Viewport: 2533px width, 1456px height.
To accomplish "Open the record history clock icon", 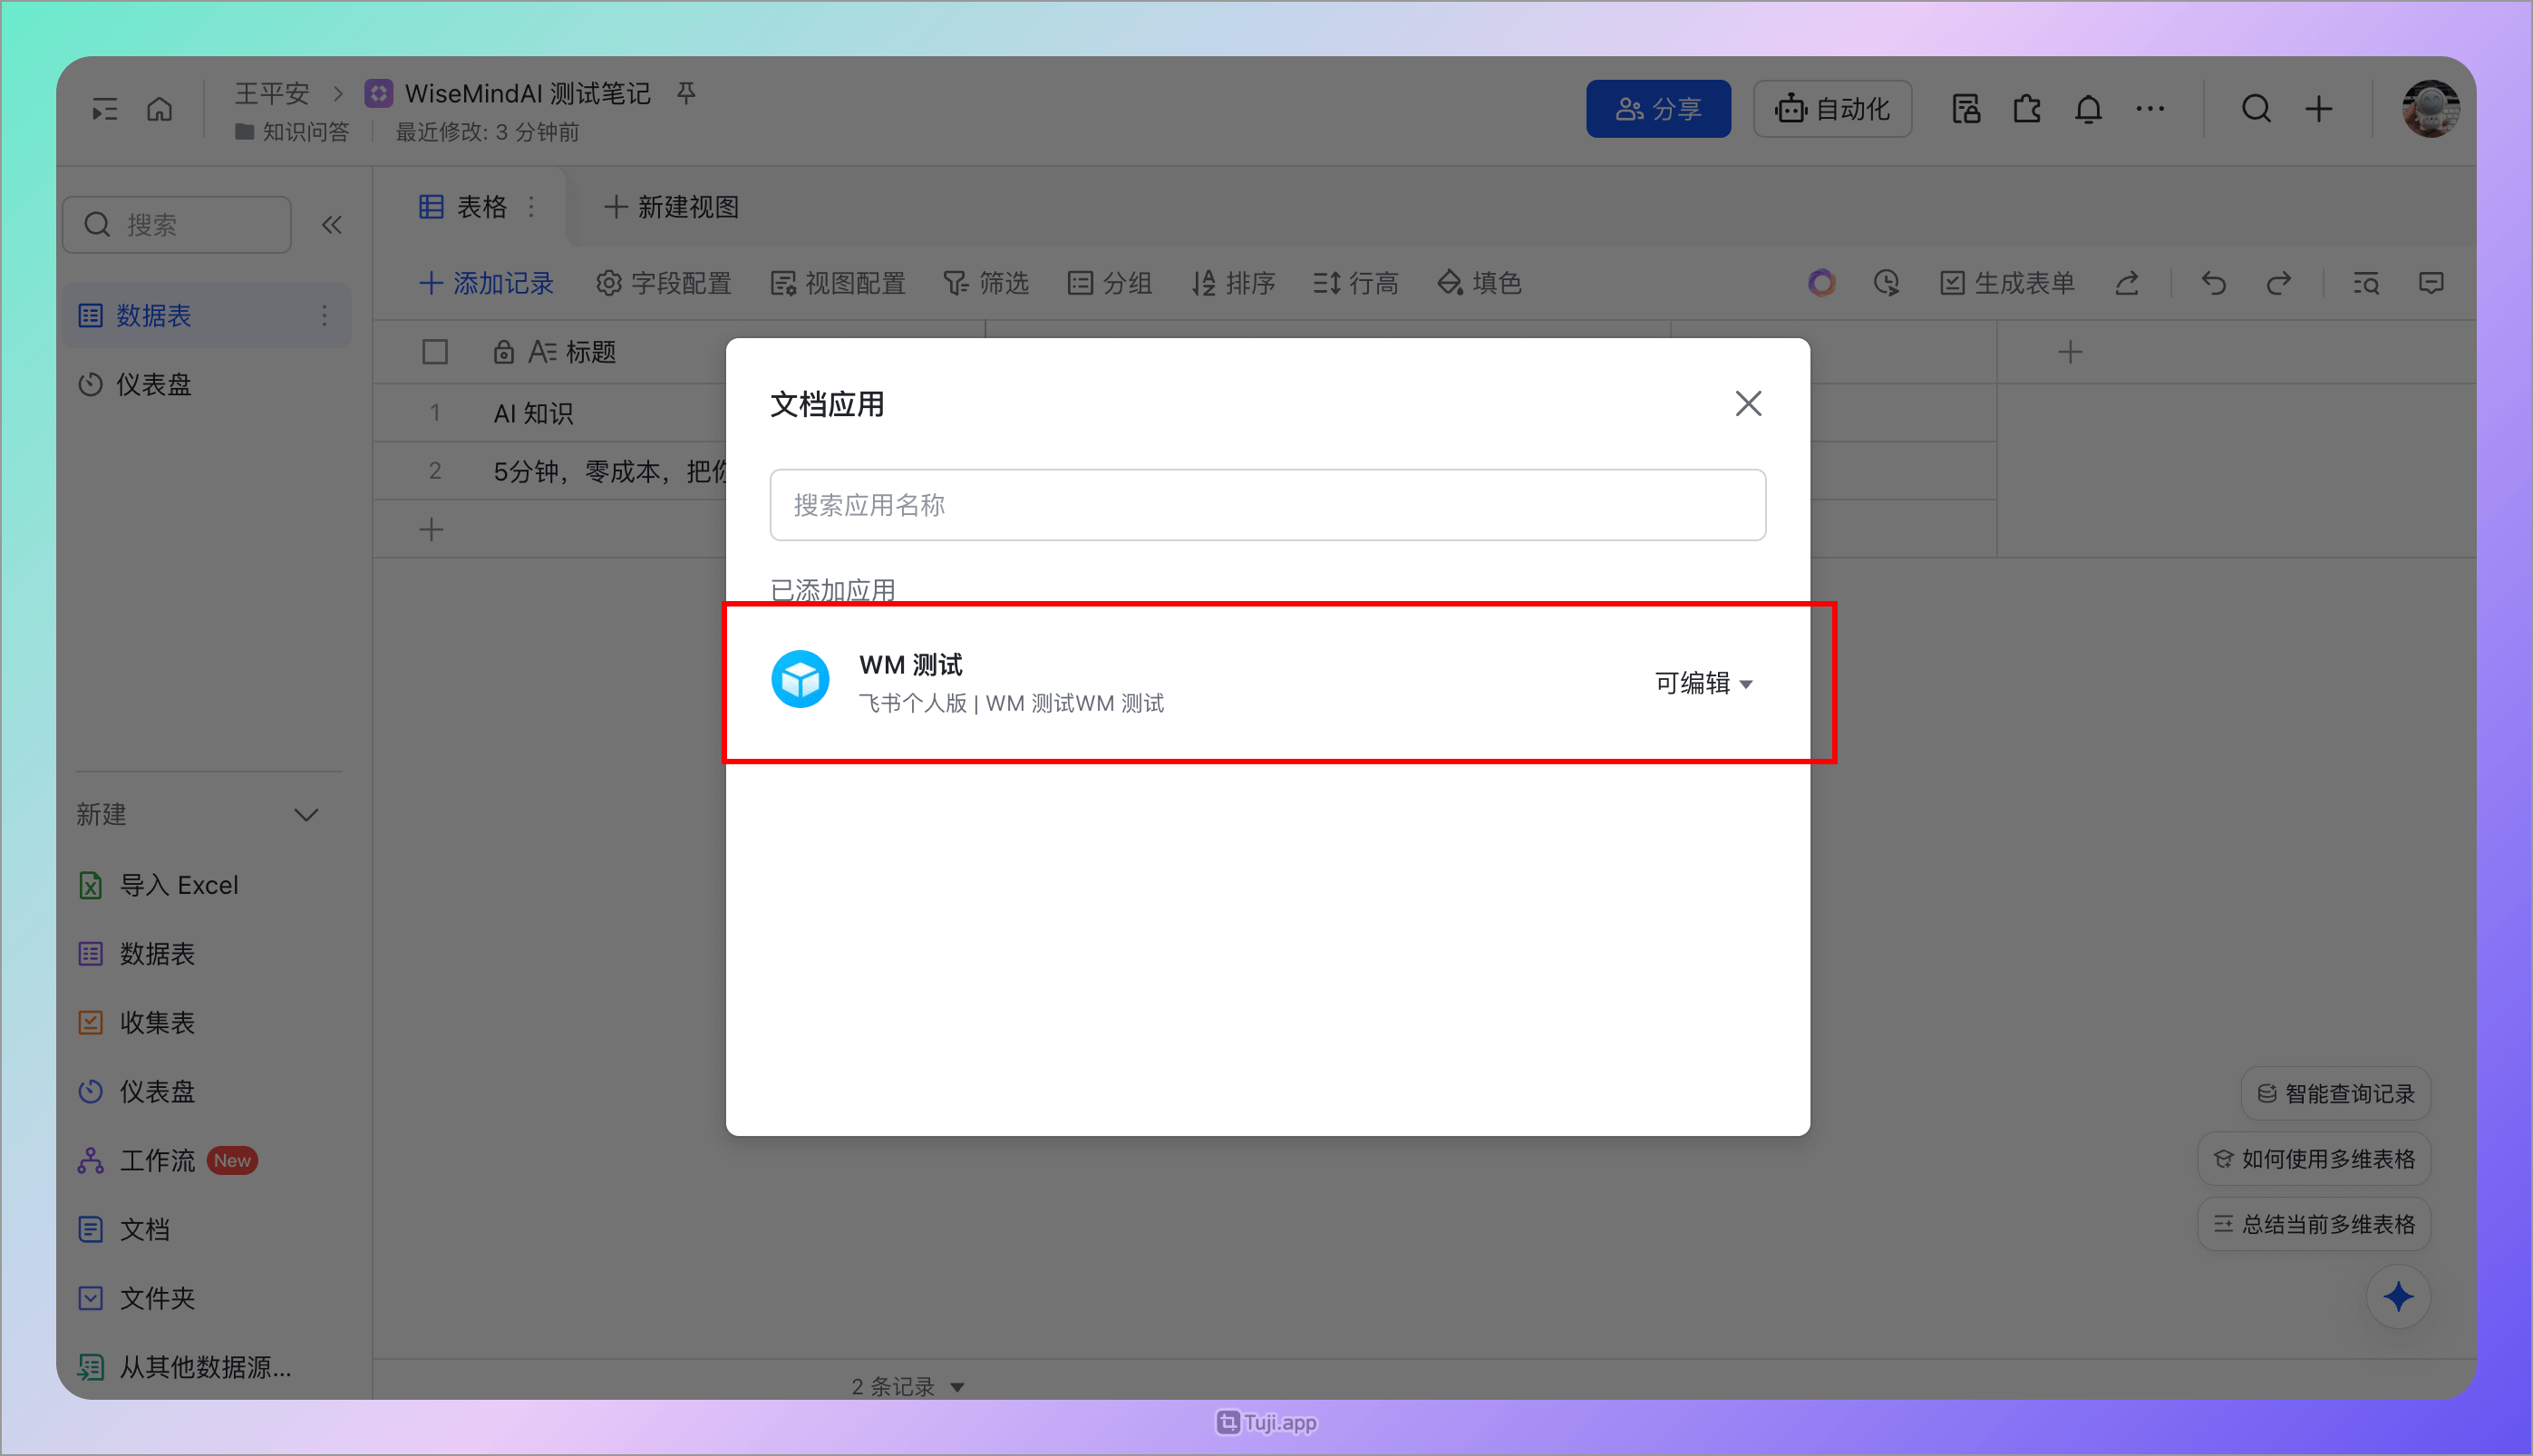I will pyautogui.click(x=1886, y=283).
